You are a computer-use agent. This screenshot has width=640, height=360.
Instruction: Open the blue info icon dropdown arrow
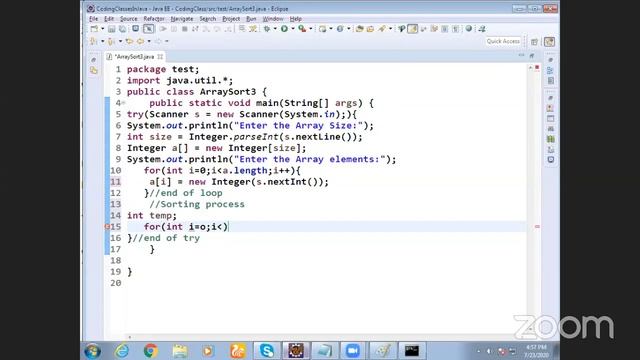(x=348, y=29)
